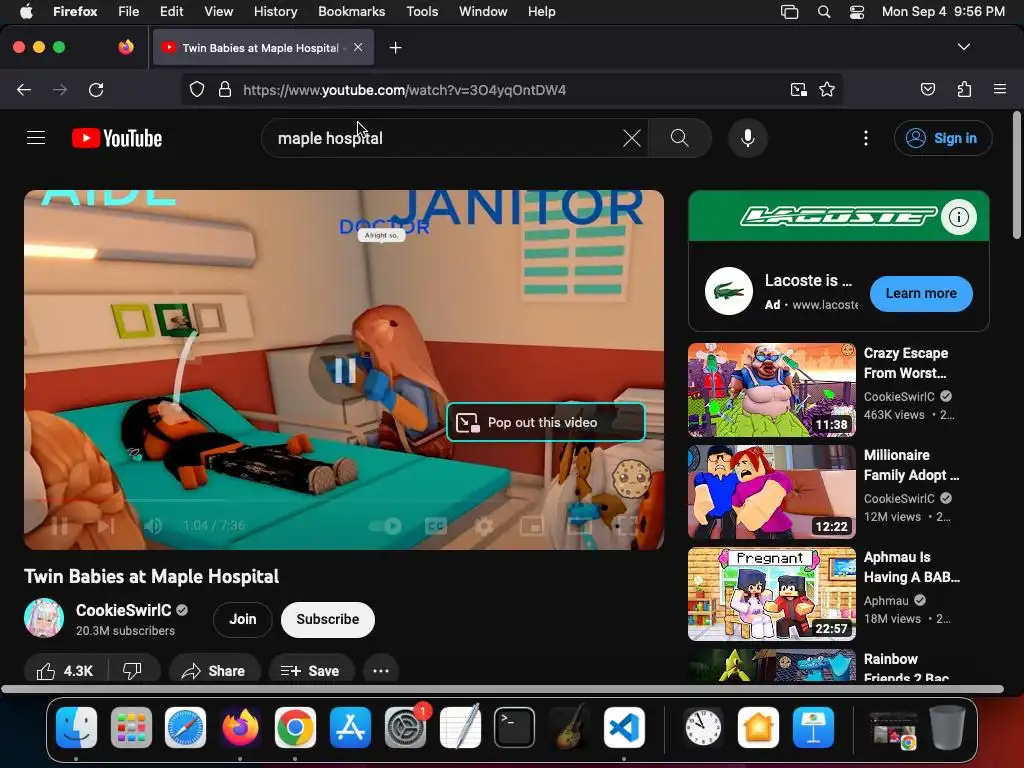Open Crazy Escape From Worst video thumbnail
This screenshot has width=1024, height=768.
tap(771, 390)
